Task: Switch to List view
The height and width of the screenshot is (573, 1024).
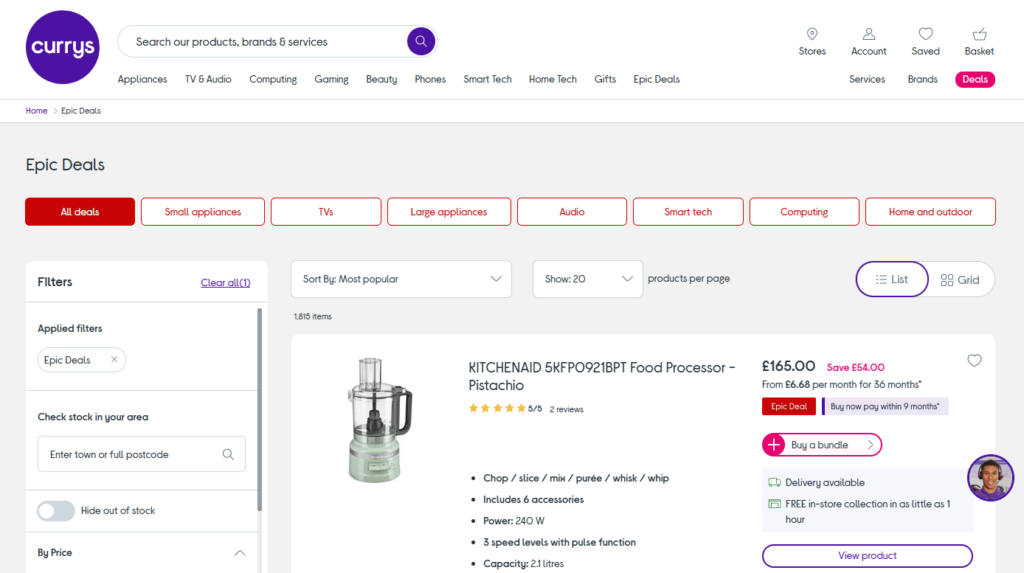Action: pos(892,280)
